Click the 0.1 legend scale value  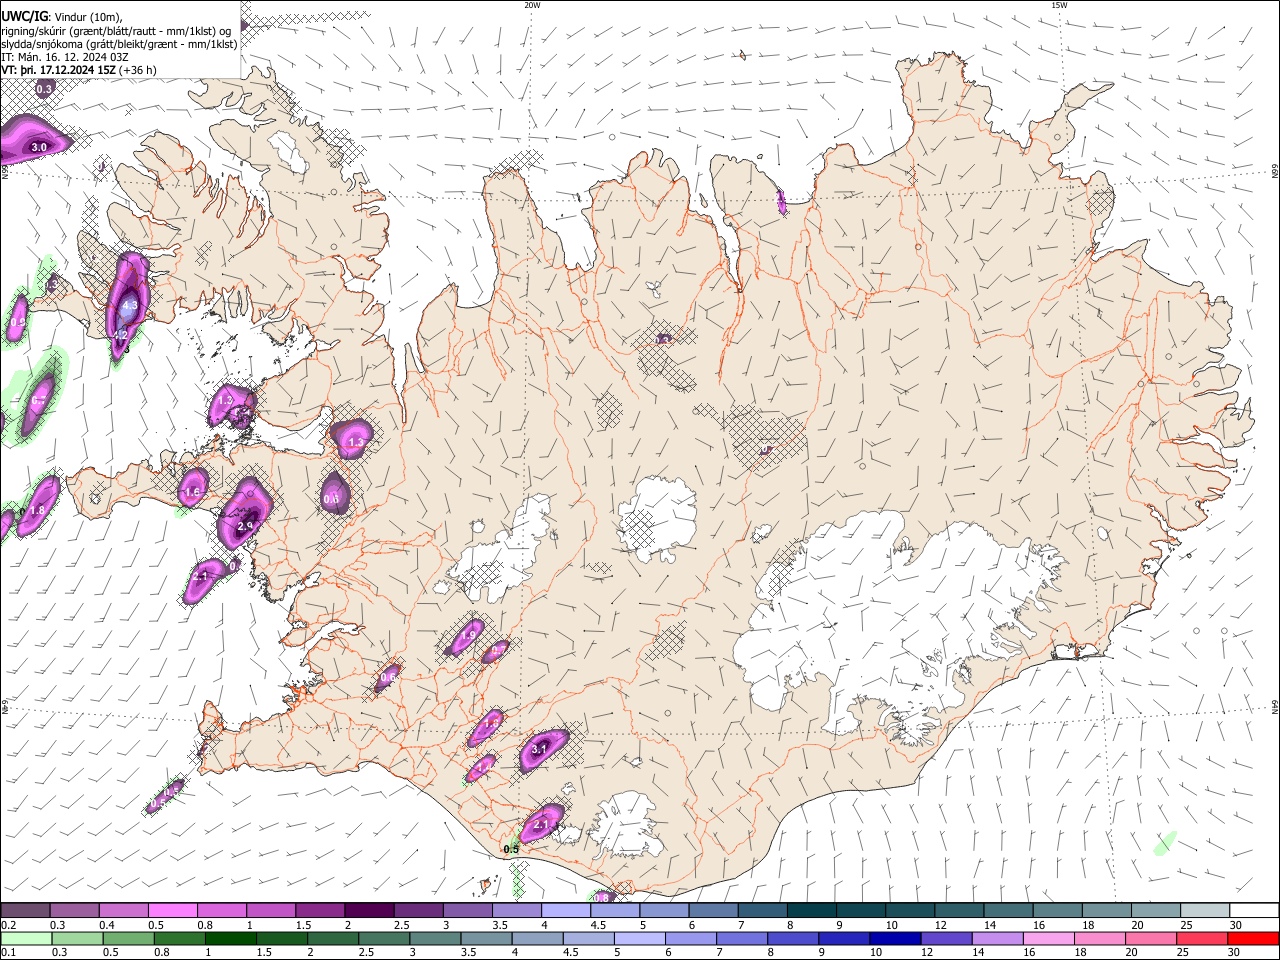(9, 952)
